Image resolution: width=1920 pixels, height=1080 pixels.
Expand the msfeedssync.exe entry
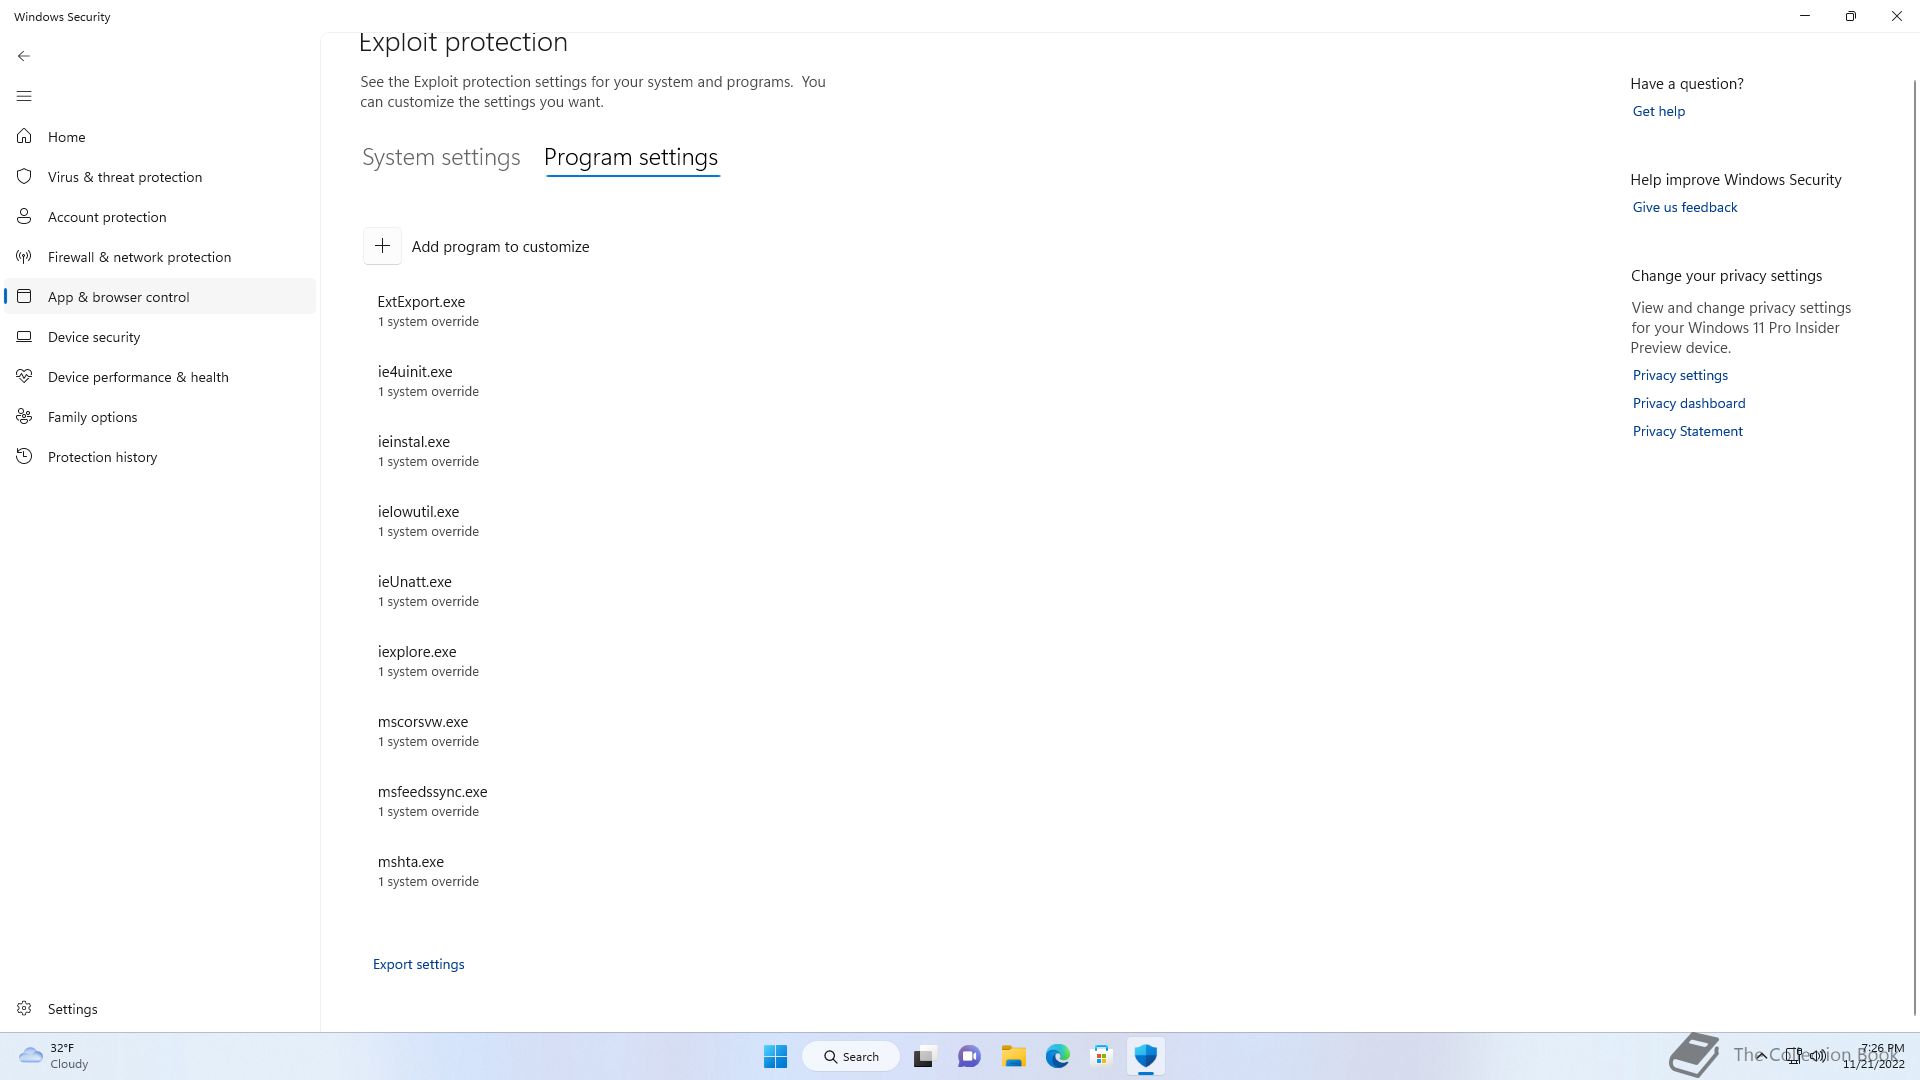point(432,800)
